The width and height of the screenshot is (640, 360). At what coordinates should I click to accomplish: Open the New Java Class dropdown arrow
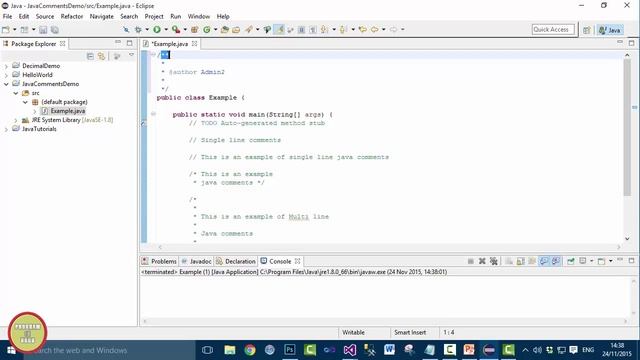216,30
